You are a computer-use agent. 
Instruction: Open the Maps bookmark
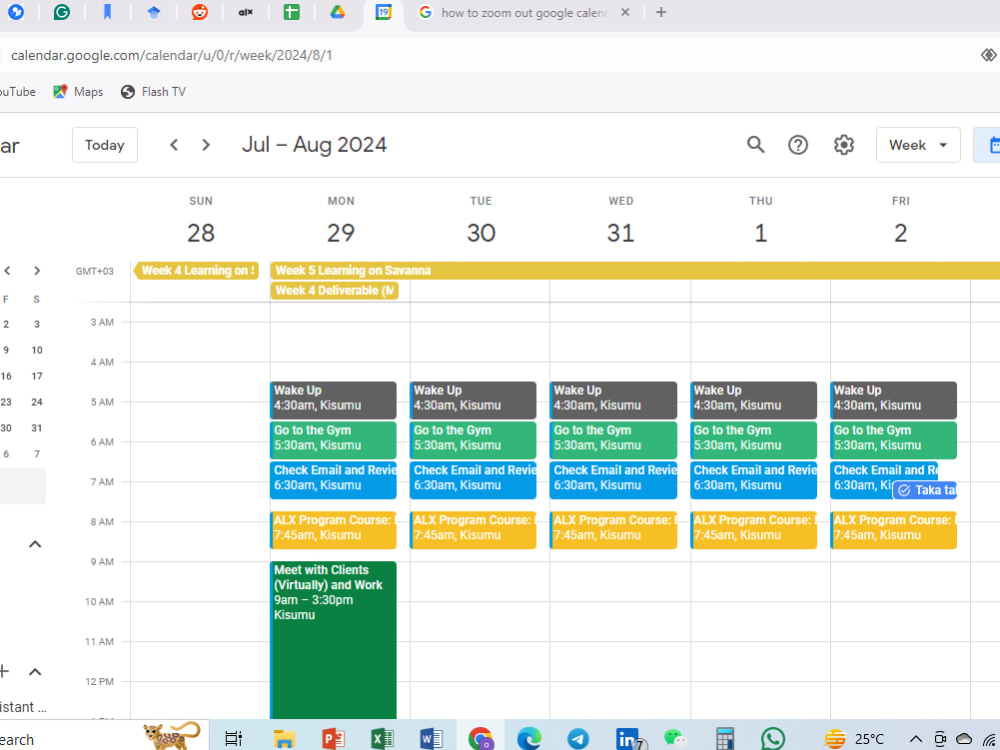pyautogui.click(x=78, y=92)
